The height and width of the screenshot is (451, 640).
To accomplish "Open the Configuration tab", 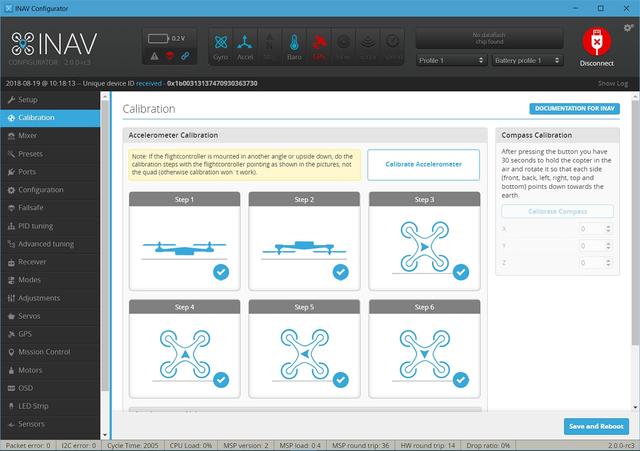I will (x=50, y=190).
